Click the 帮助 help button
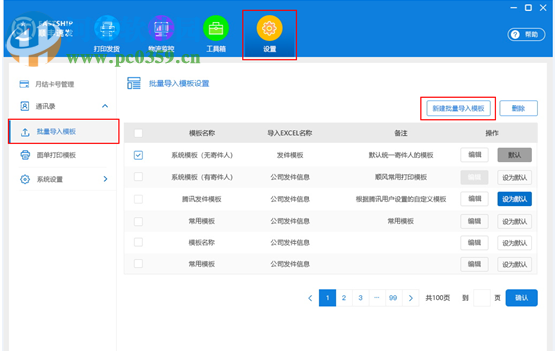Viewport: 555px width, 362px height. [526, 34]
